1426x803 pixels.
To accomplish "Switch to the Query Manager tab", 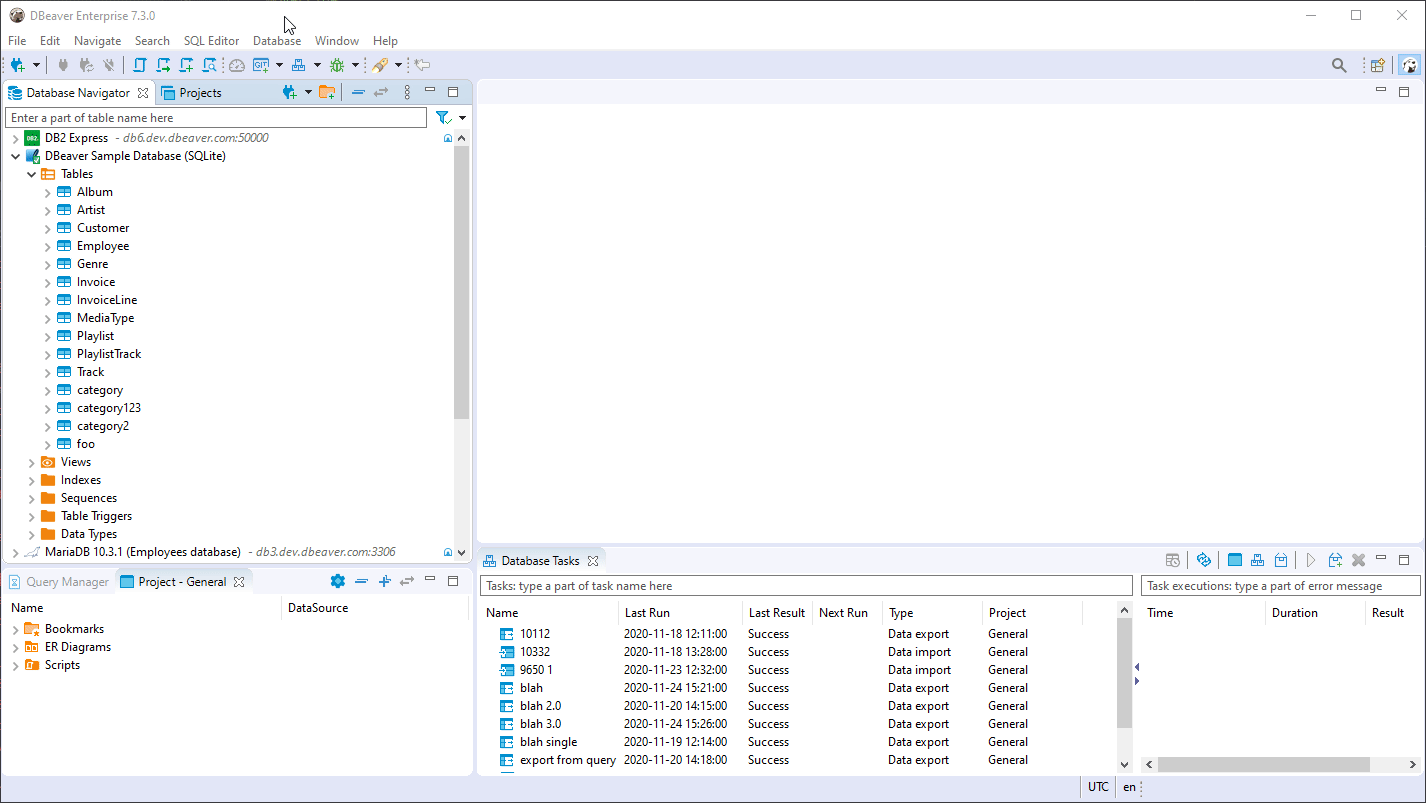I will (59, 581).
